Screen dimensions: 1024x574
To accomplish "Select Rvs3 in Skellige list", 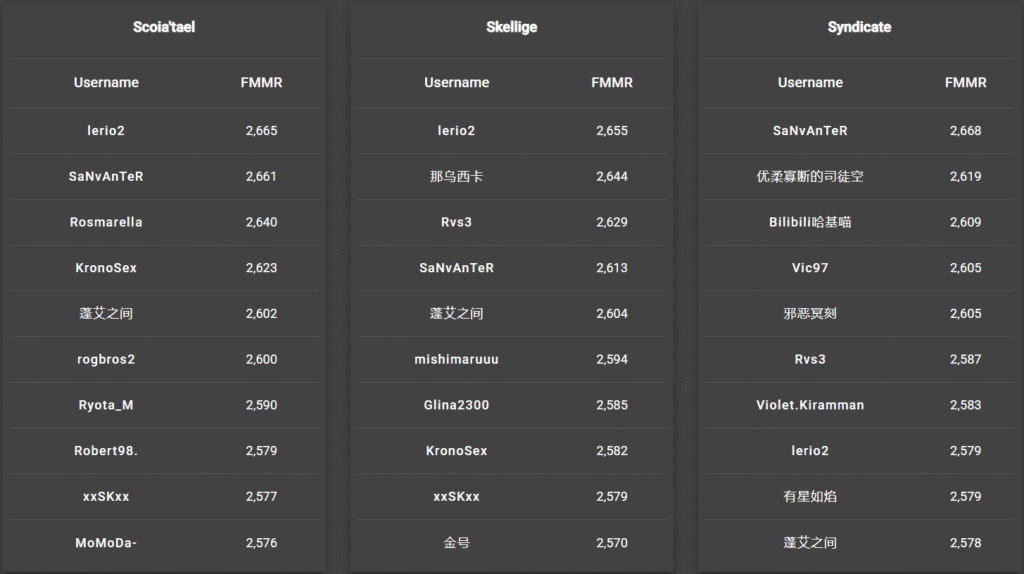I will pos(456,222).
